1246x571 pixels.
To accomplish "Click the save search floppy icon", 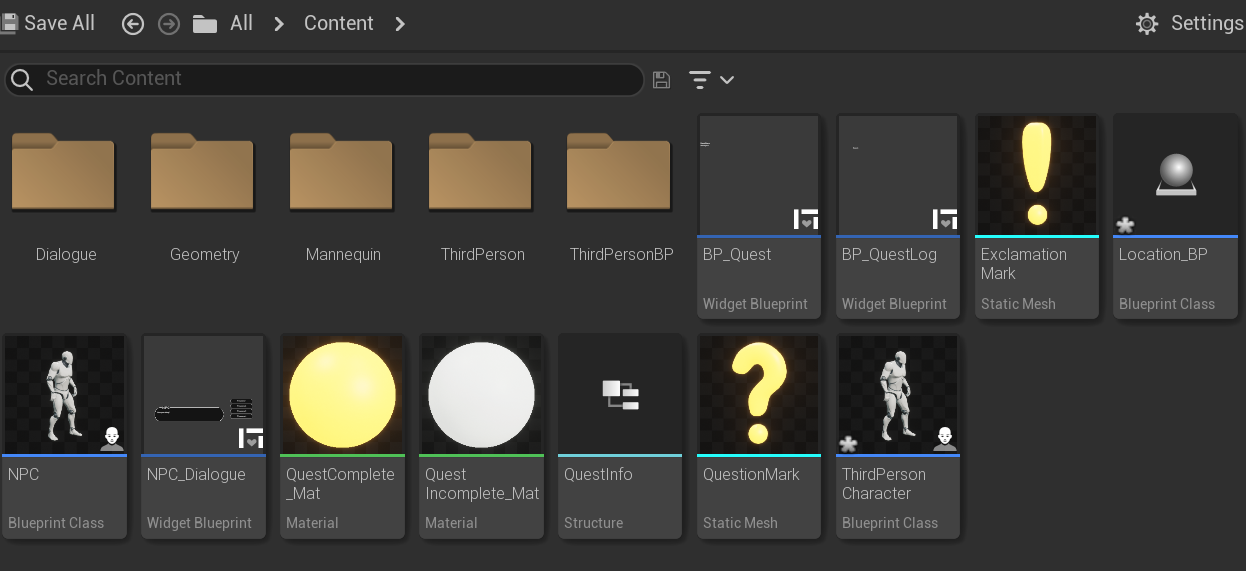I will point(661,80).
